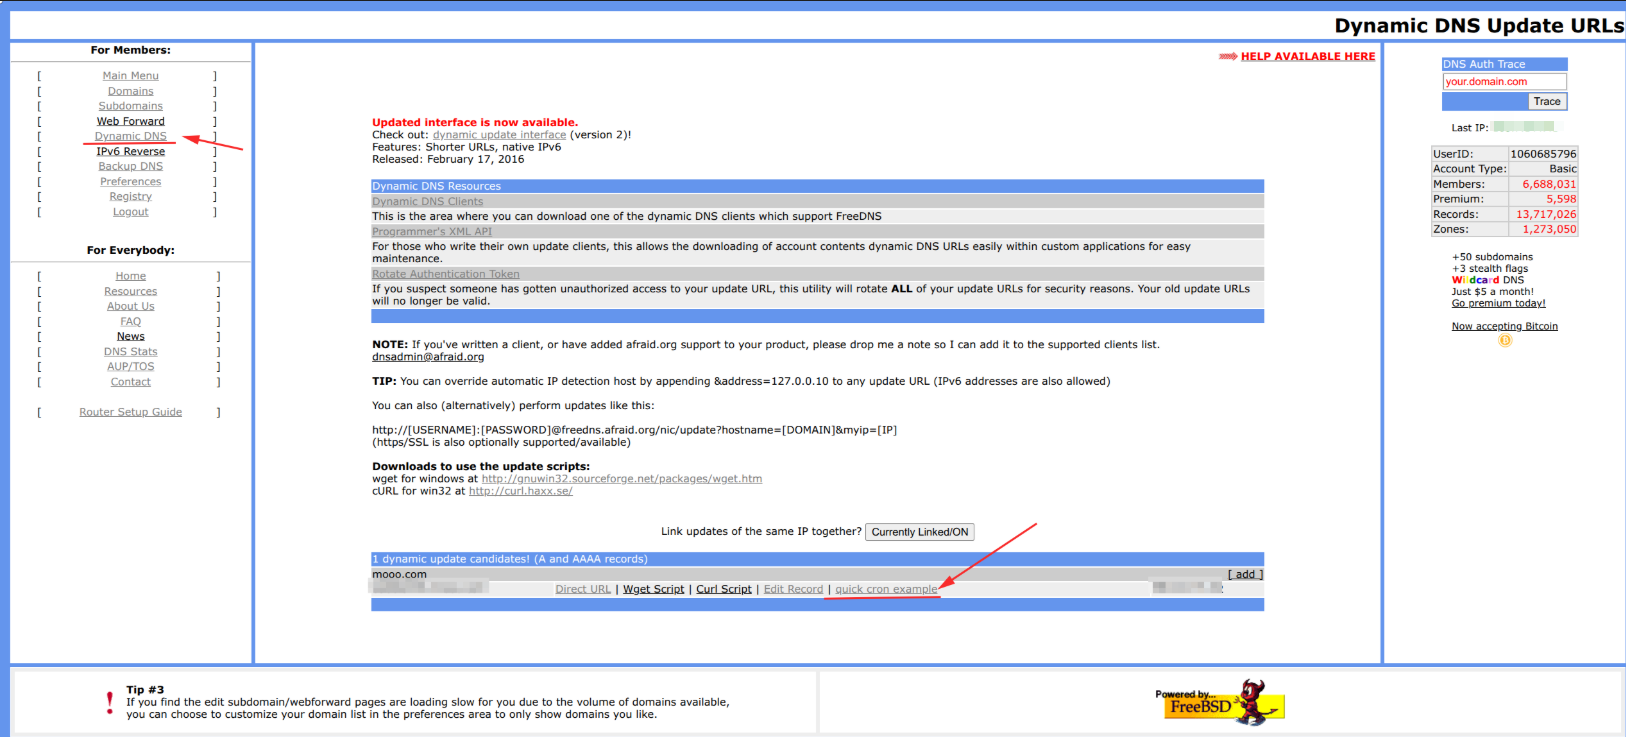Open the dynamic update interface link
This screenshot has height=737, width=1626.
(500, 135)
